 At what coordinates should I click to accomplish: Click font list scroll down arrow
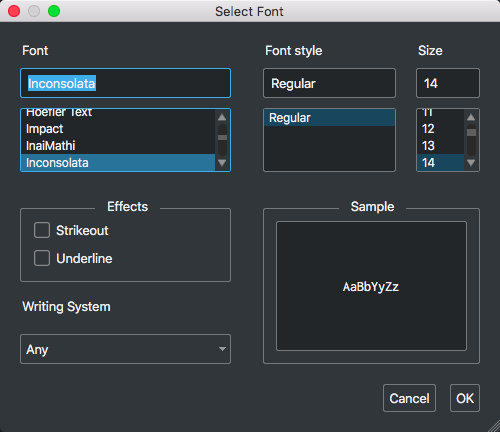[222, 163]
